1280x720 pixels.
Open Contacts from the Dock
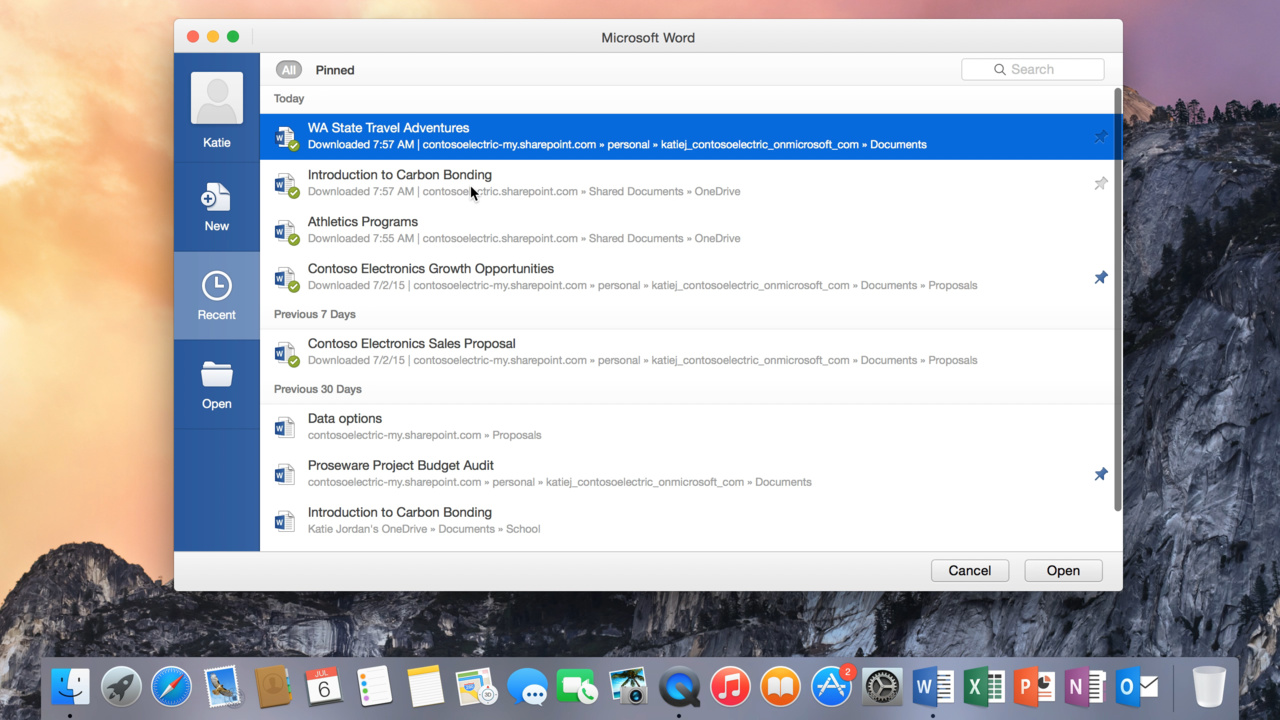(x=273, y=687)
